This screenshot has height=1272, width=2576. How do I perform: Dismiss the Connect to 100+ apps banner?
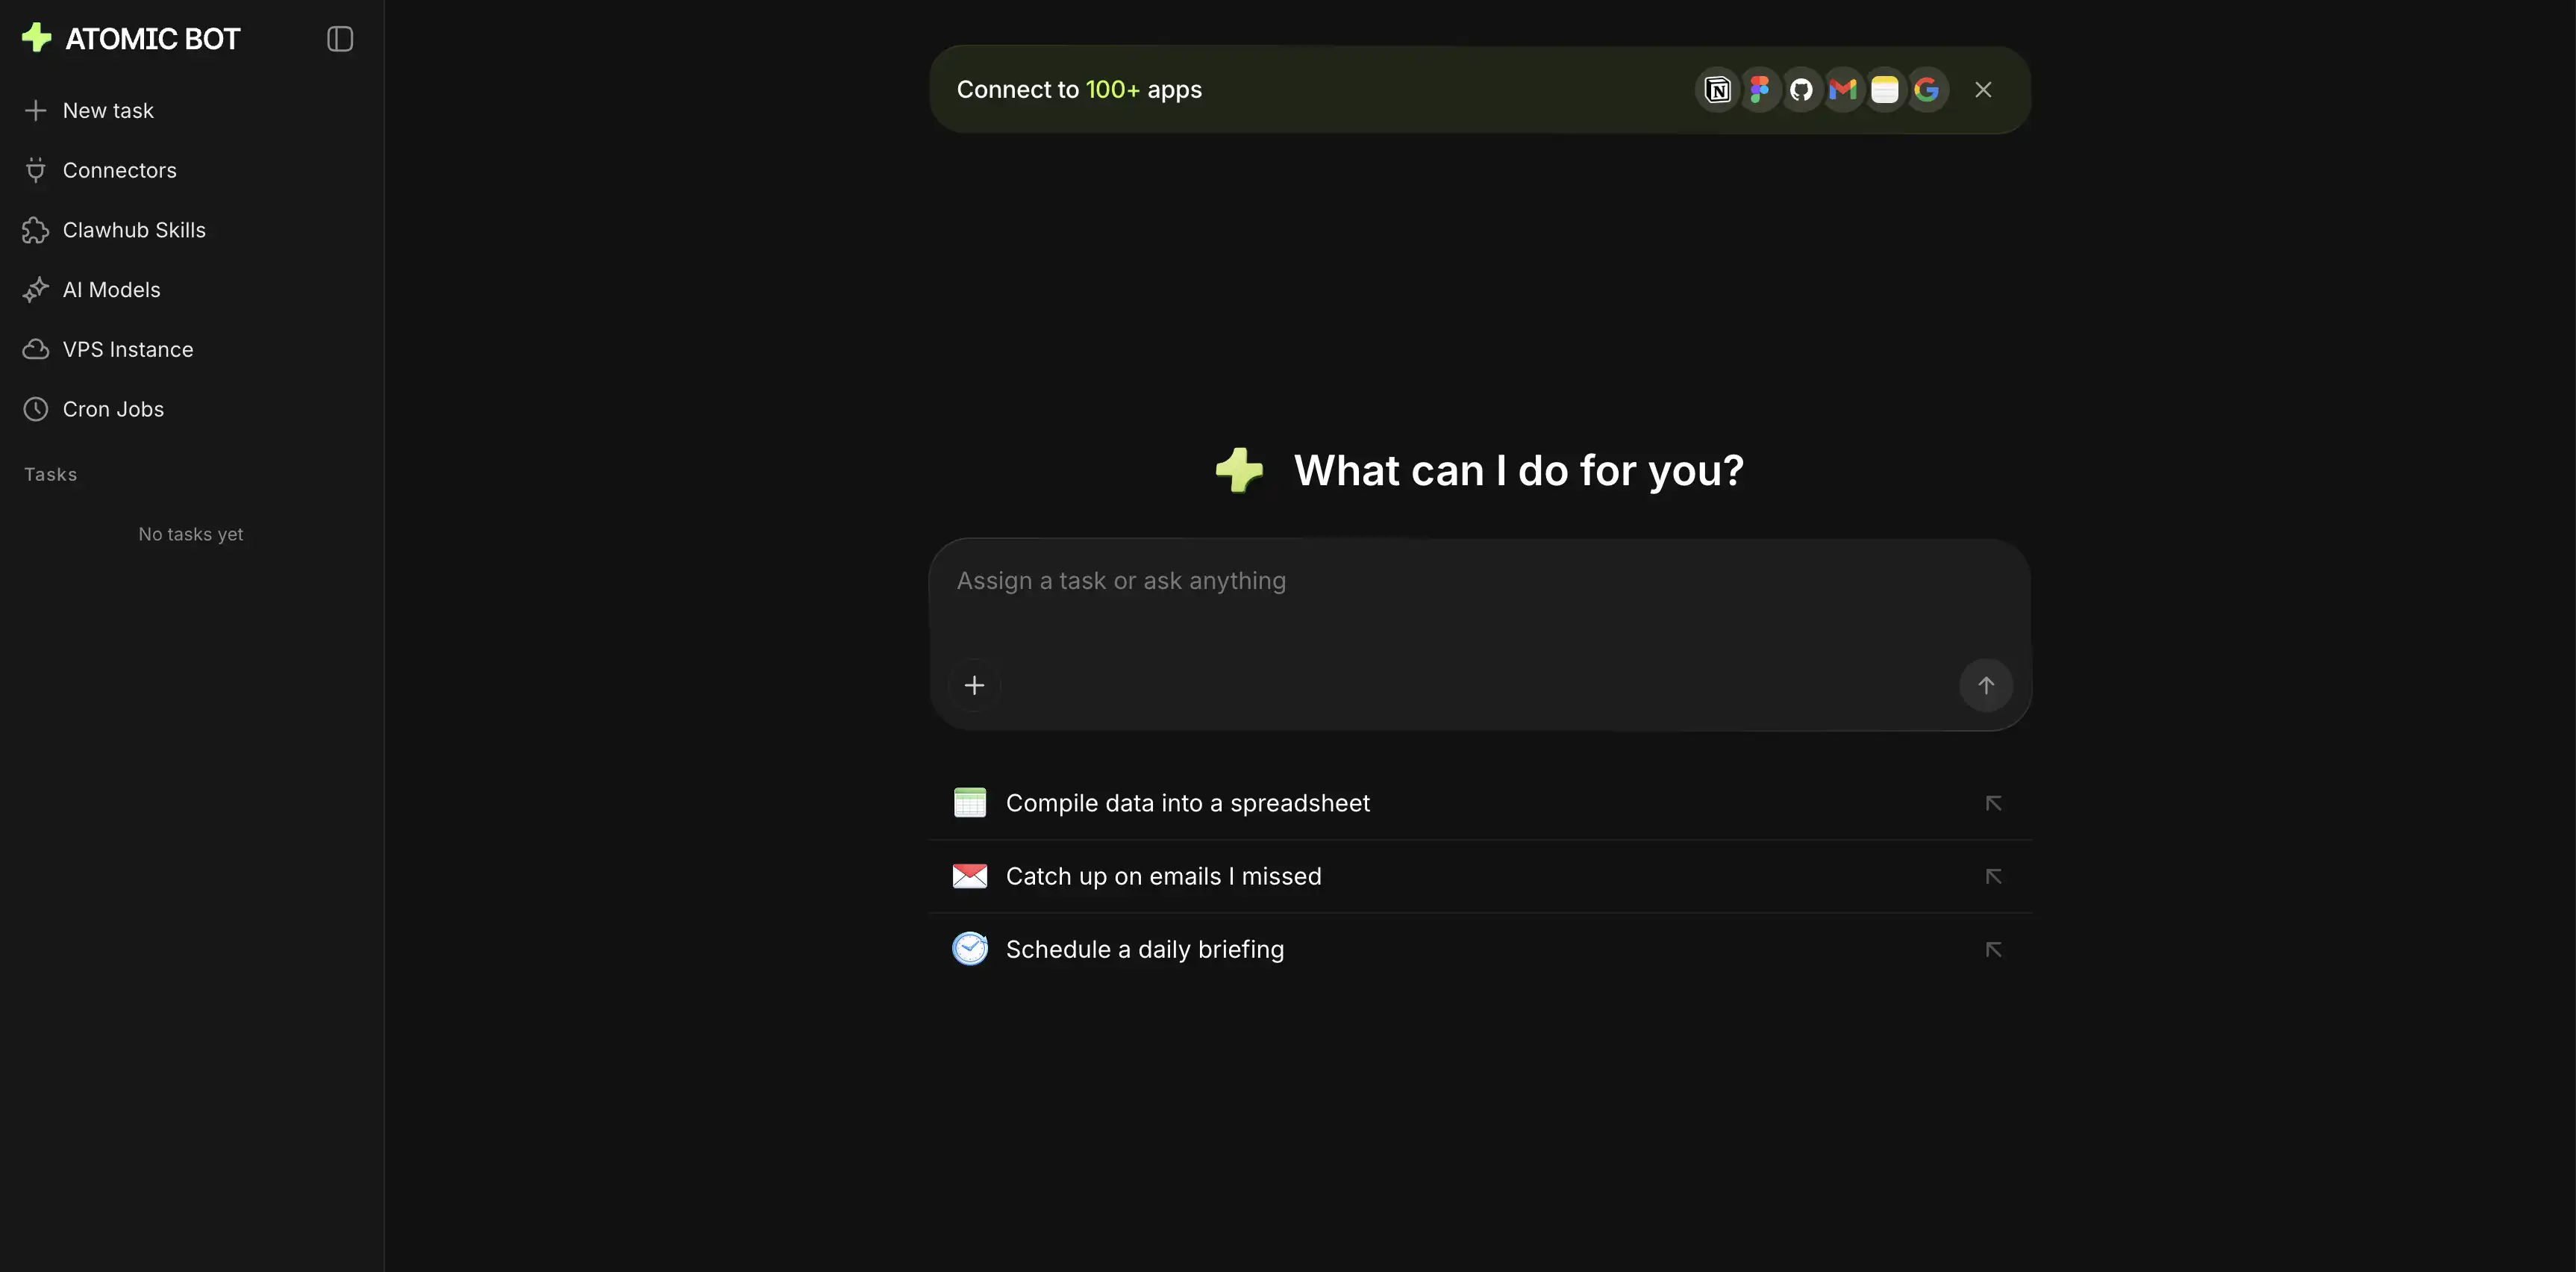click(x=1983, y=89)
